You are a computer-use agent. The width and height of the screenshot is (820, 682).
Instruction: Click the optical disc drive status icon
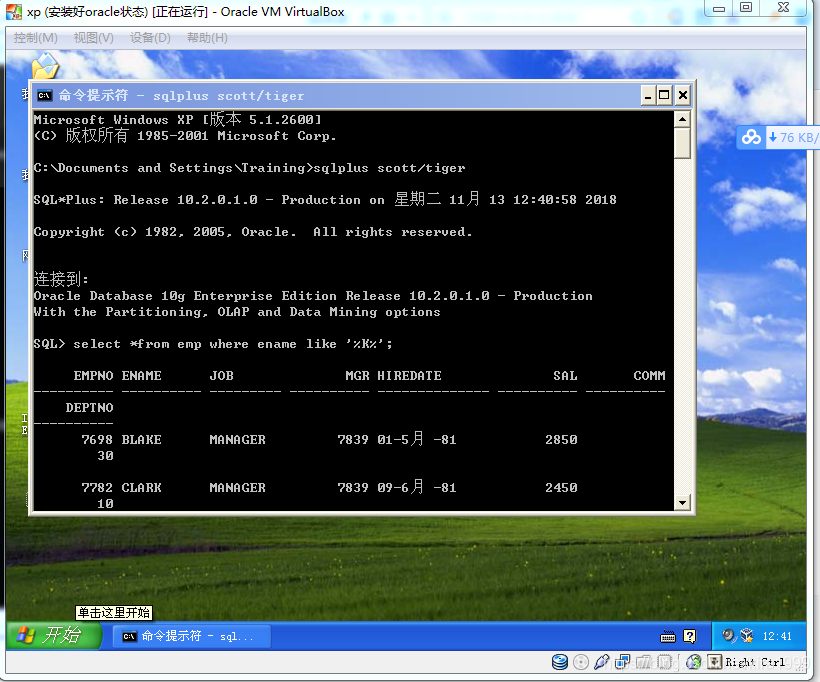tap(580, 662)
